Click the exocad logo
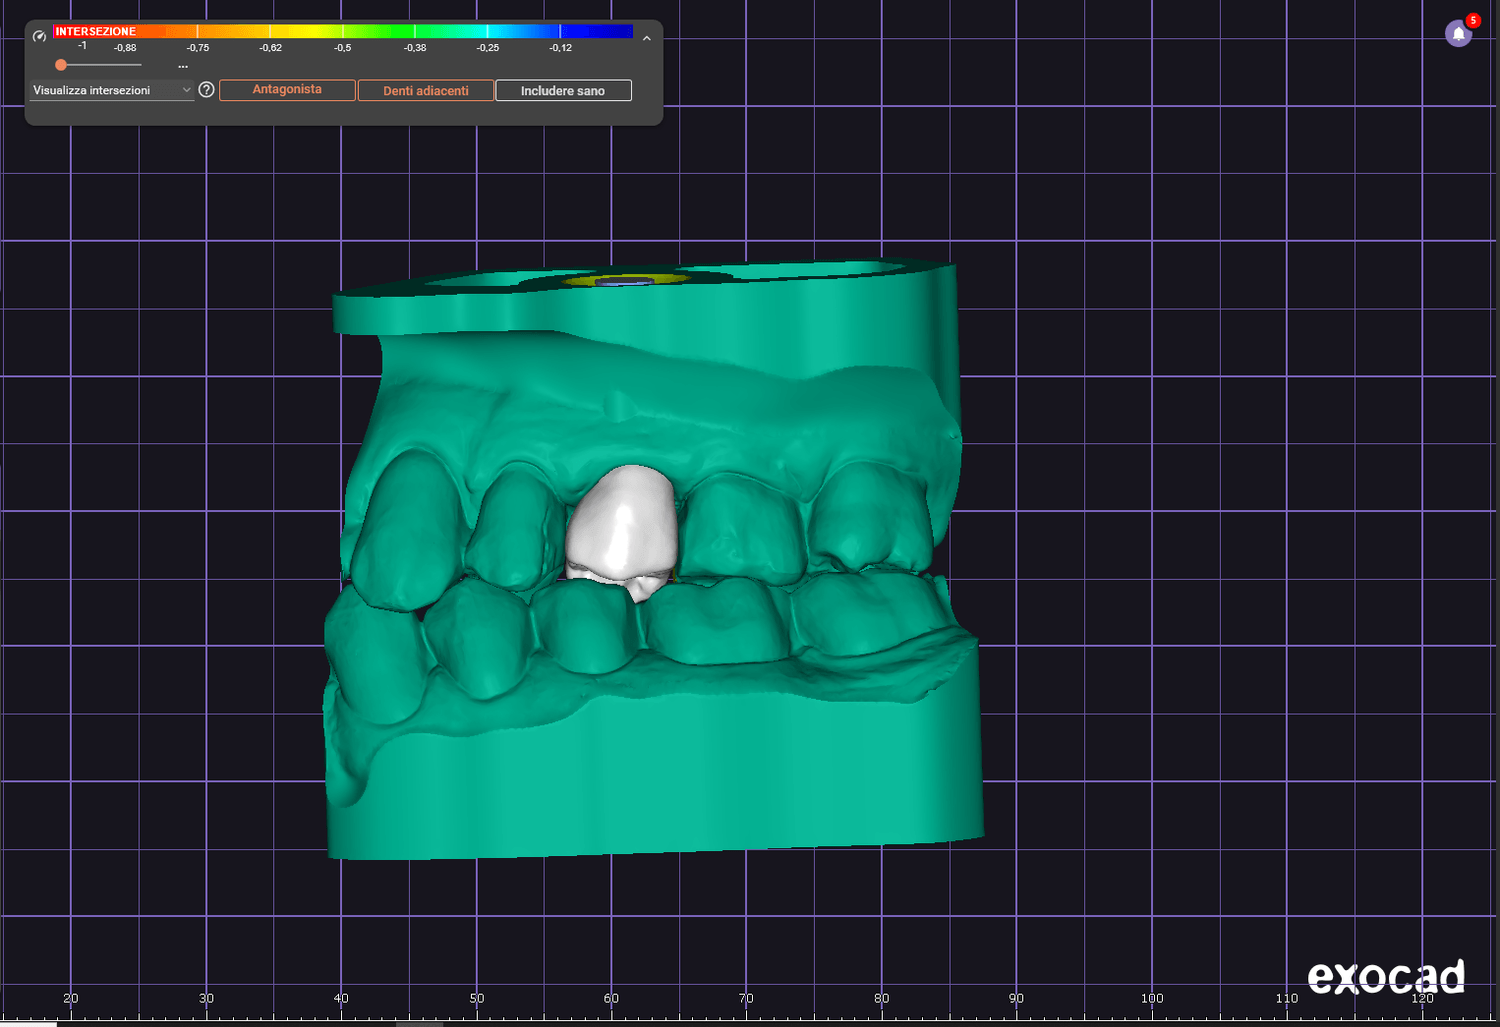Screen dimensions: 1500x1027 pos(1385,976)
